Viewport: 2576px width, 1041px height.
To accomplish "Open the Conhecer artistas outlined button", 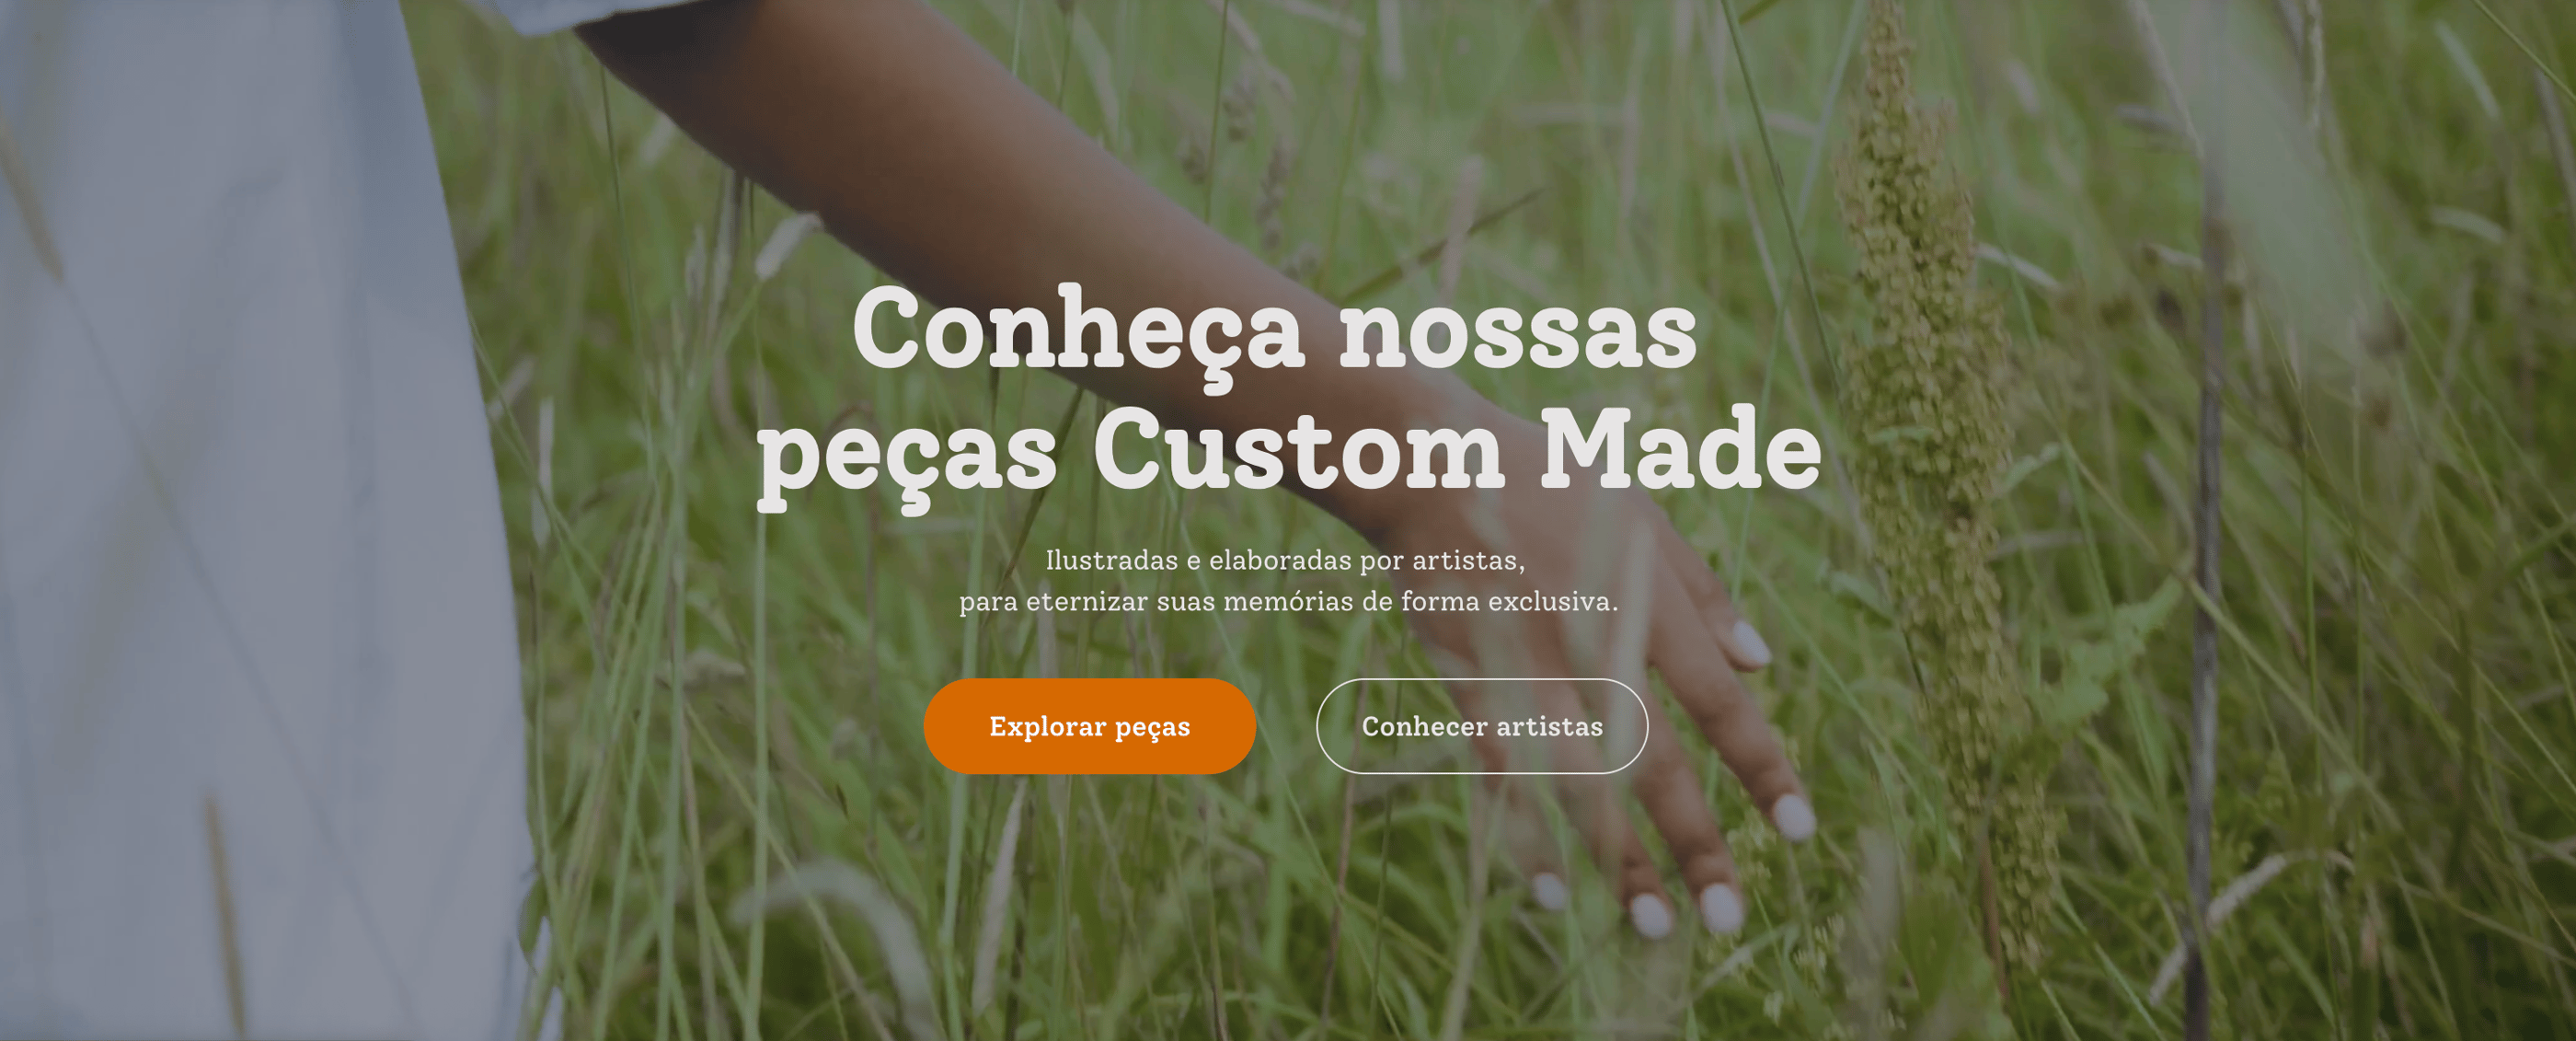I will coord(1481,726).
